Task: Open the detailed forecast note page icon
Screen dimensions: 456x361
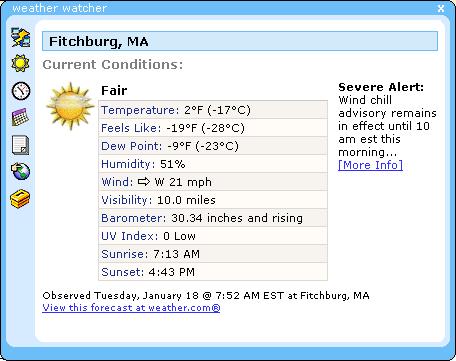Action: point(21,145)
